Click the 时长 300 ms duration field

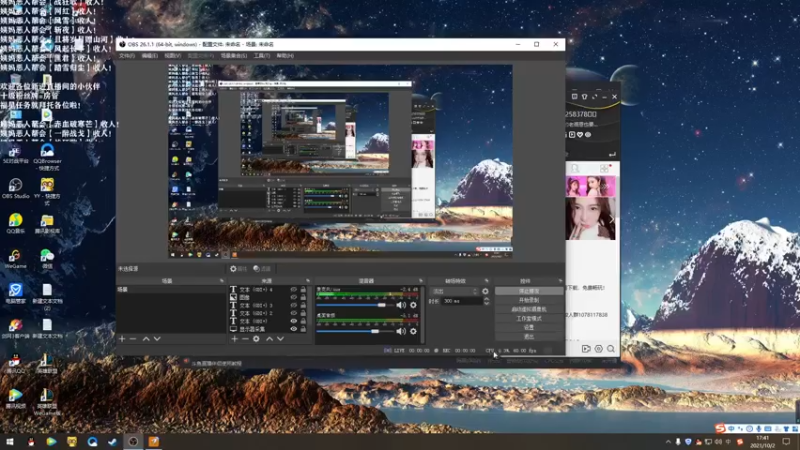point(462,301)
